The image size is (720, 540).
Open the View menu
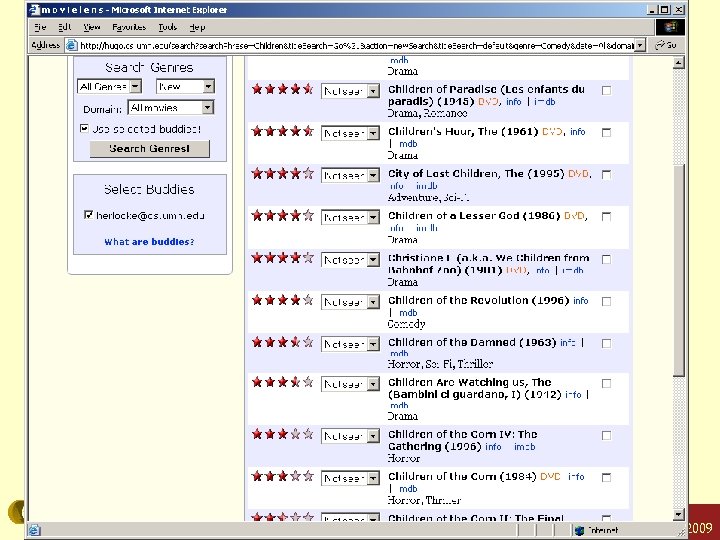click(x=92, y=28)
